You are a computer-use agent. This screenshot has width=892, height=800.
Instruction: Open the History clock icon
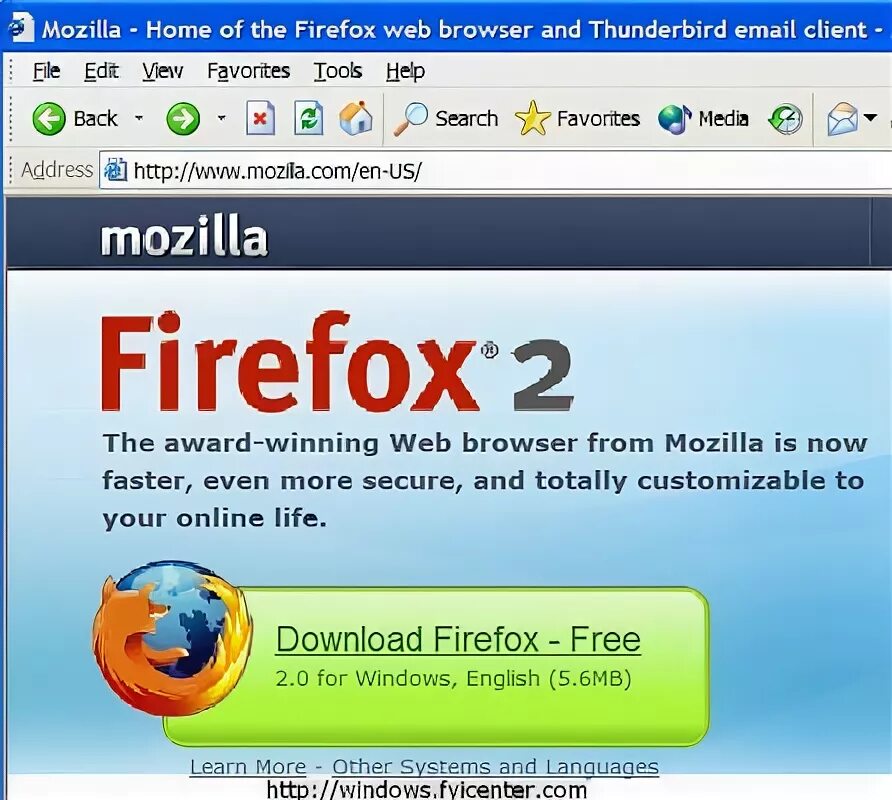click(786, 119)
